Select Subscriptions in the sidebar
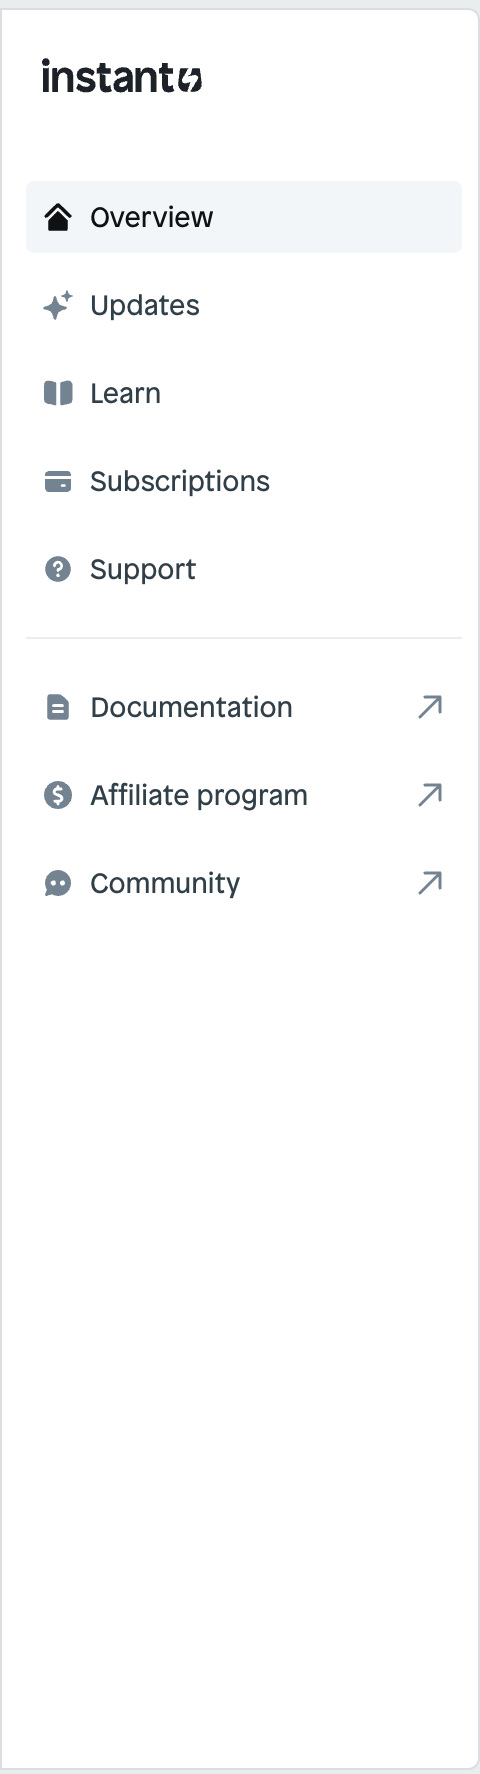 (x=244, y=481)
